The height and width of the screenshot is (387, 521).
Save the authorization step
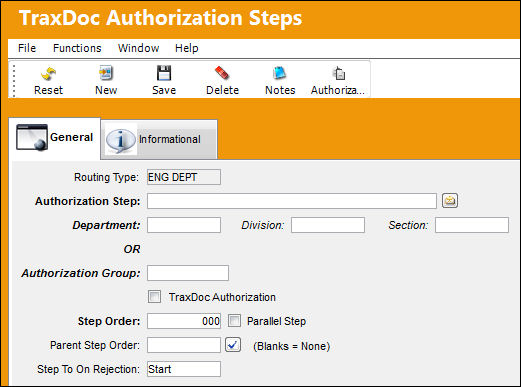[164, 81]
